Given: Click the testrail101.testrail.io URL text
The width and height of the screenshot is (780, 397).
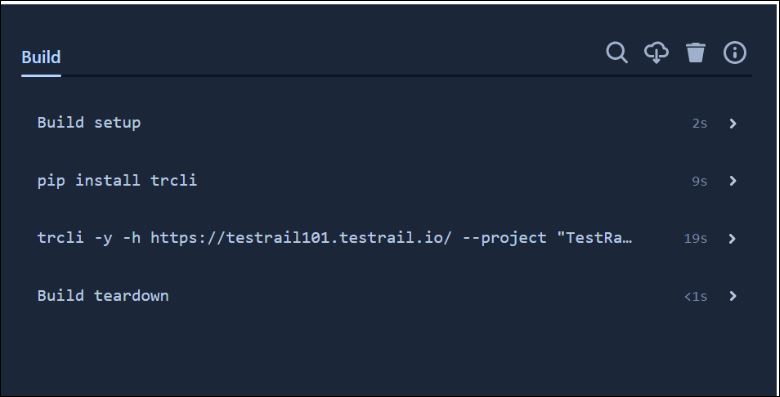Looking at the screenshot, I should (x=301, y=238).
